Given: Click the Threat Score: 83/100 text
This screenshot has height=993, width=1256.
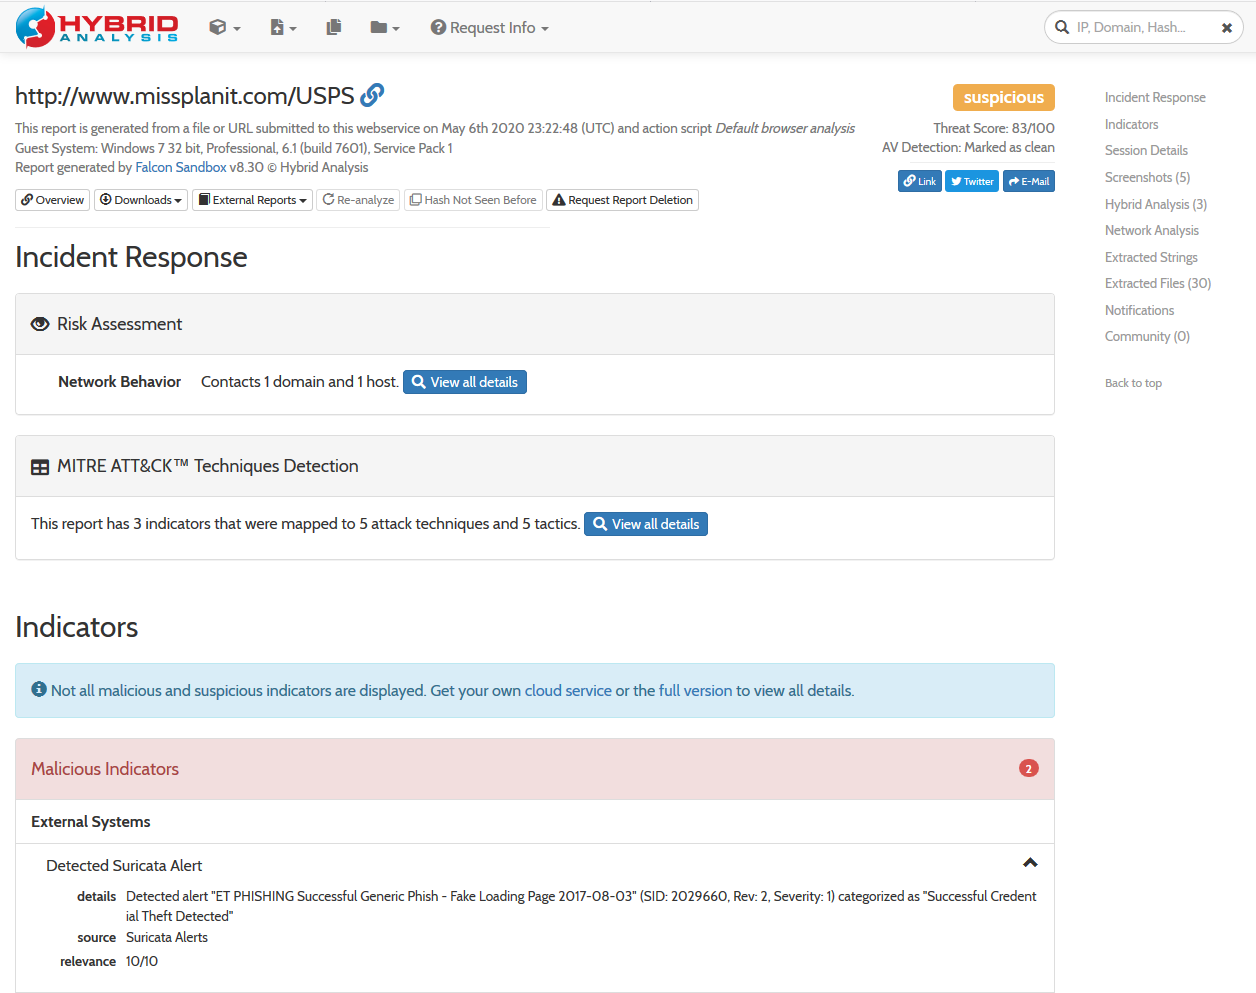Looking at the screenshot, I should (x=994, y=128).
